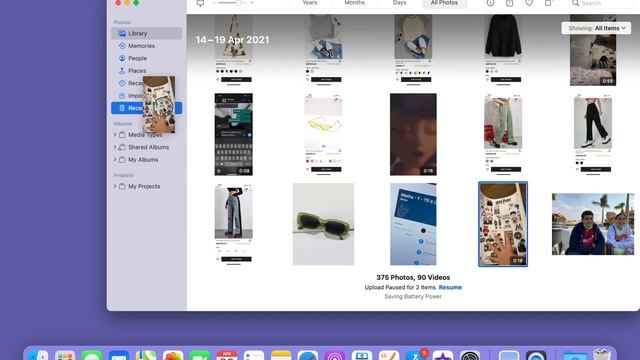Select the bedroom video lasting 0:59
The width and height of the screenshot is (640, 360).
(x=593, y=50)
